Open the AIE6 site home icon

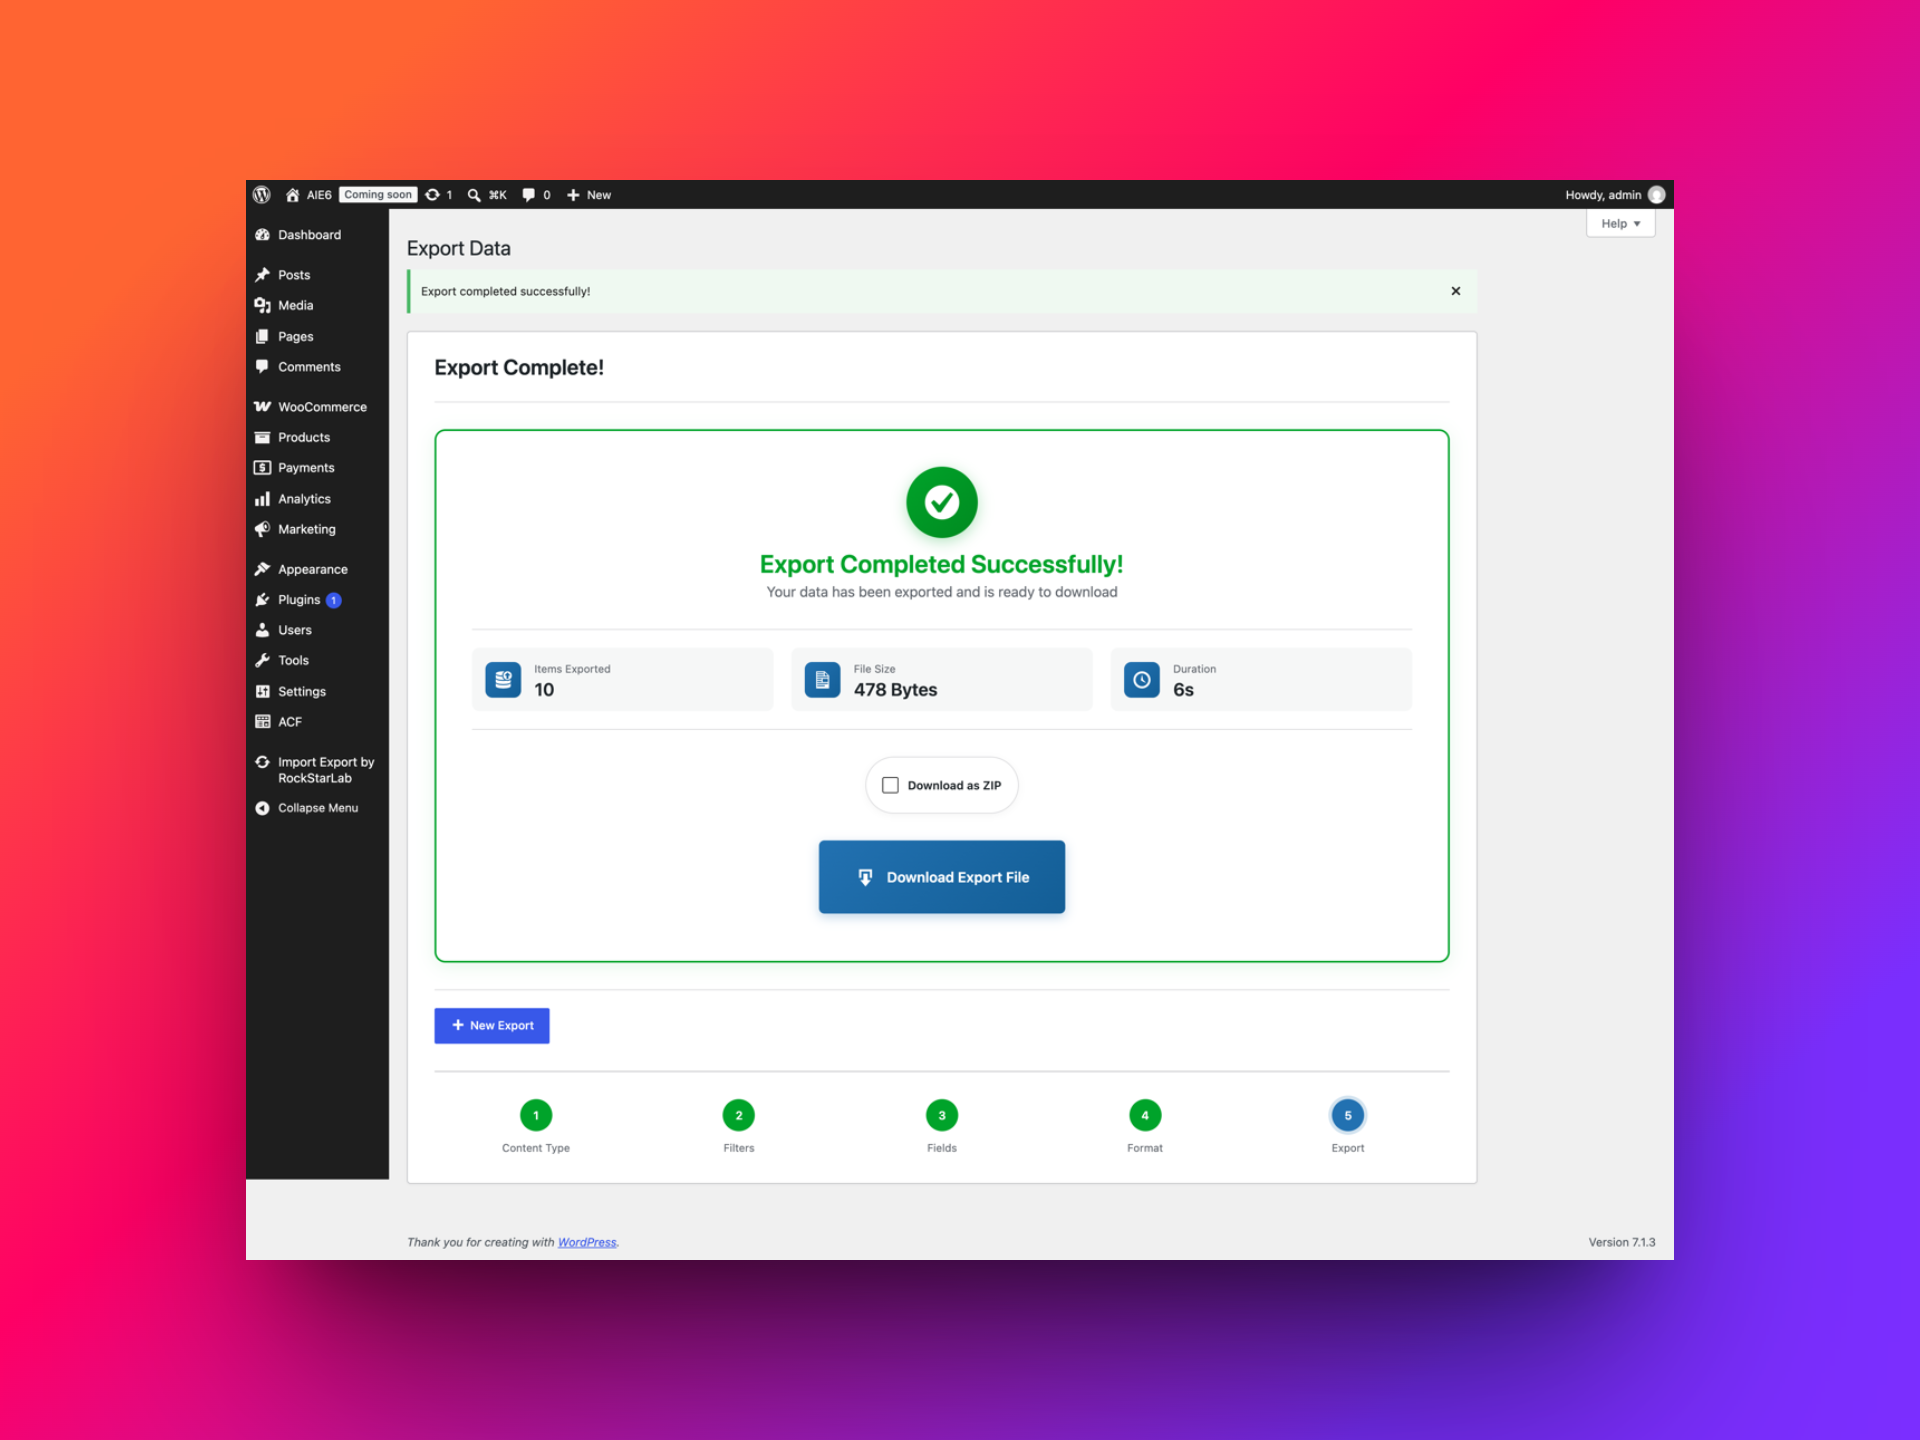pos(292,195)
